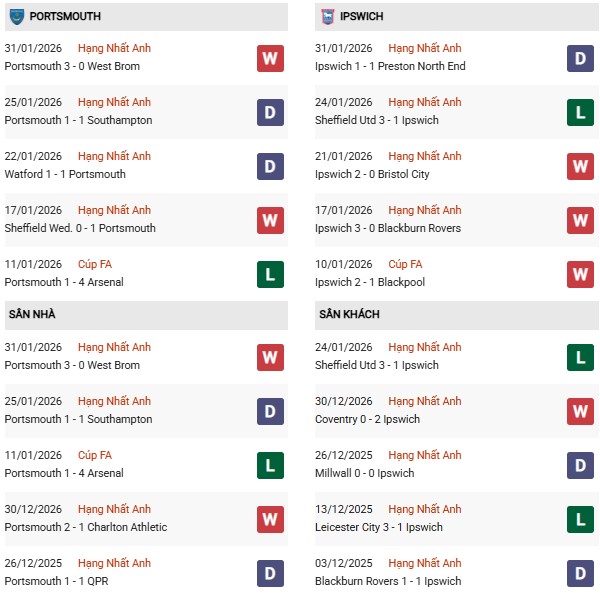Open the PORTSMOUTH team header

click(65, 17)
